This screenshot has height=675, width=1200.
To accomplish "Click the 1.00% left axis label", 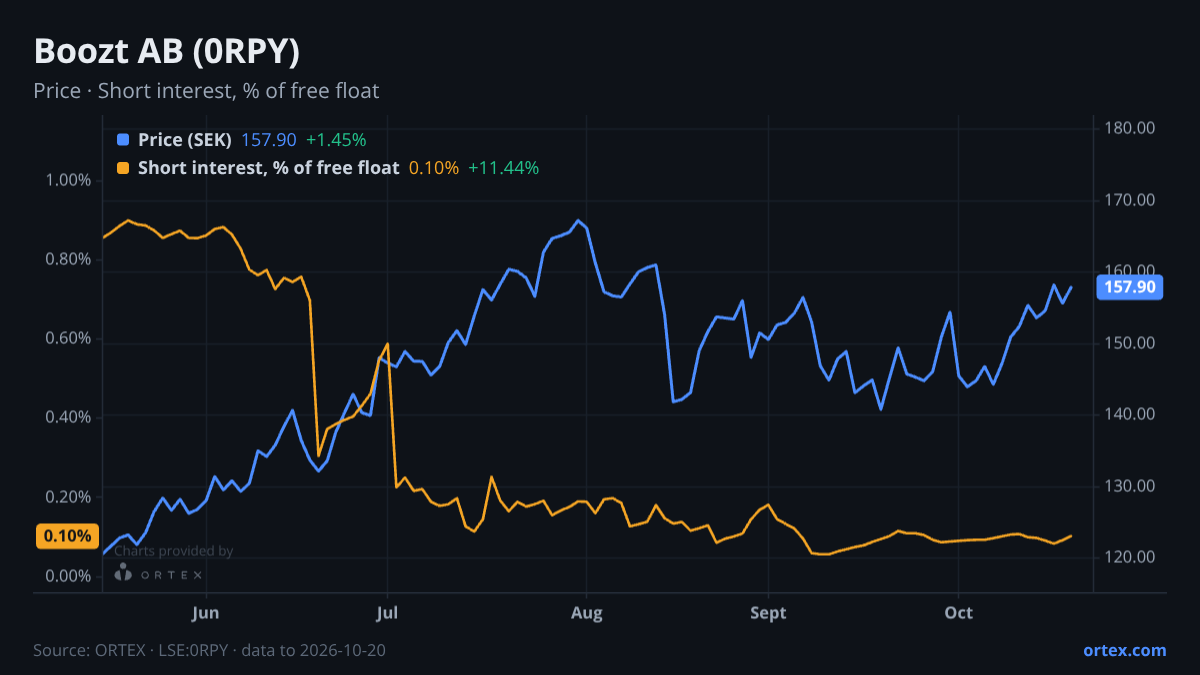I will click(x=69, y=180).
